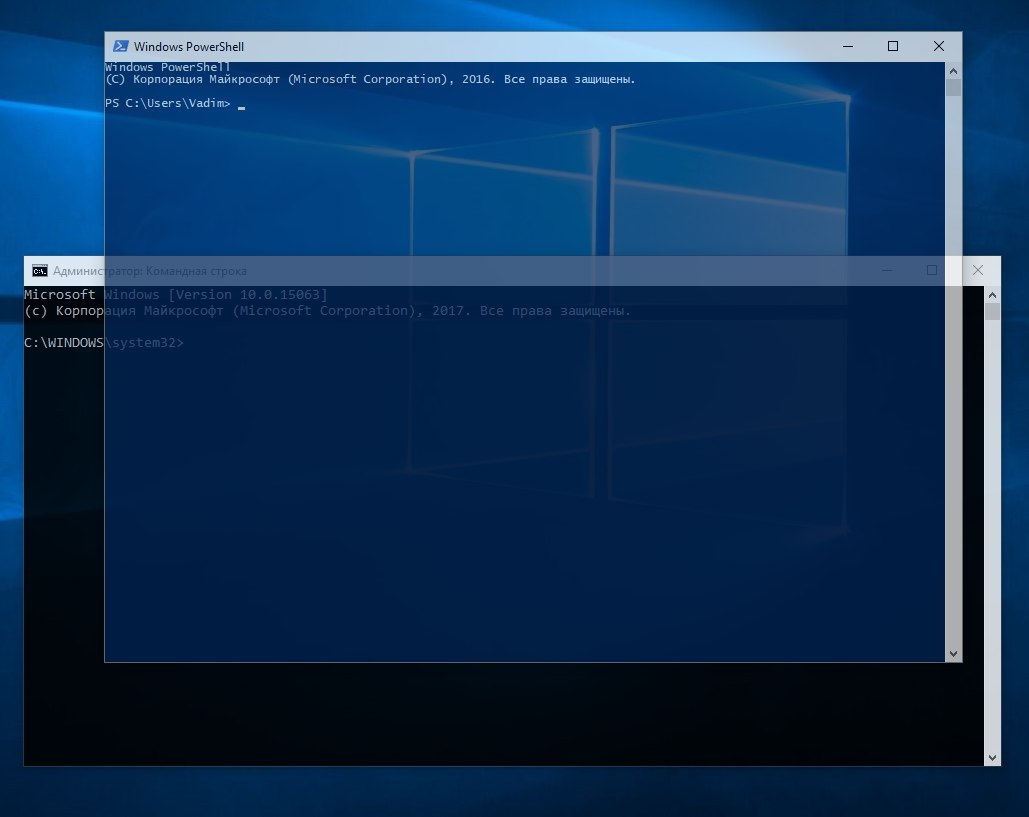Click the 'Microsoft Windows [Version 10.0.15063]' line

(x=175, y=295)
